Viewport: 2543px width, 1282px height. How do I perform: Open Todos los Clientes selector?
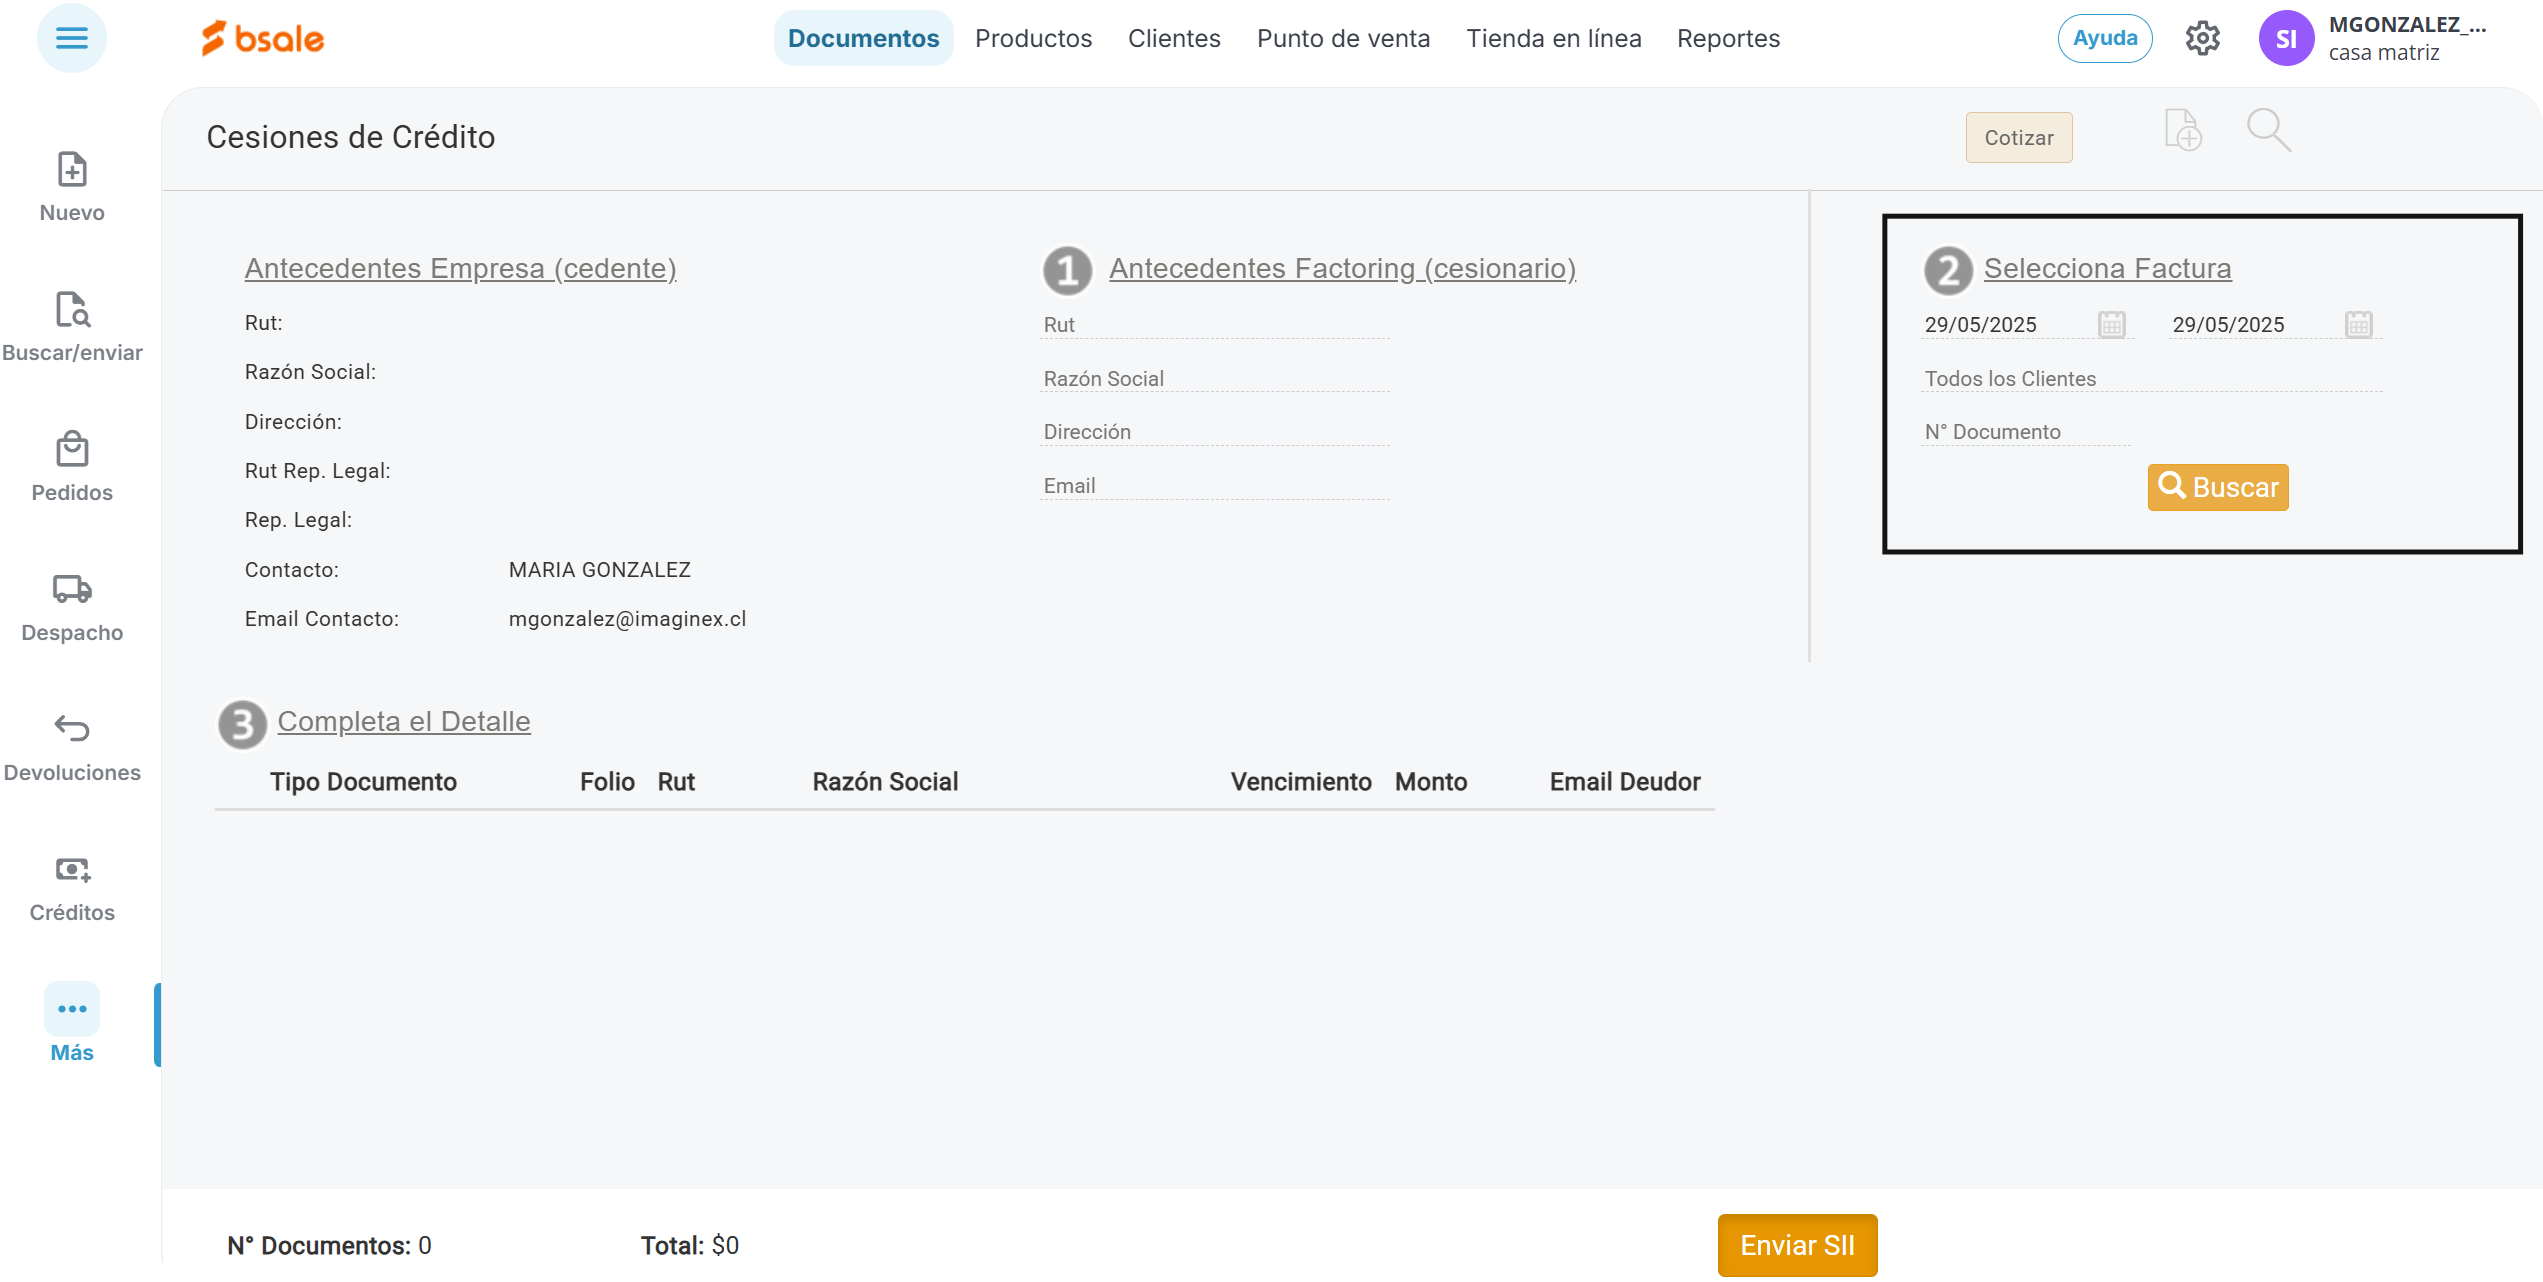(2150, 379)
